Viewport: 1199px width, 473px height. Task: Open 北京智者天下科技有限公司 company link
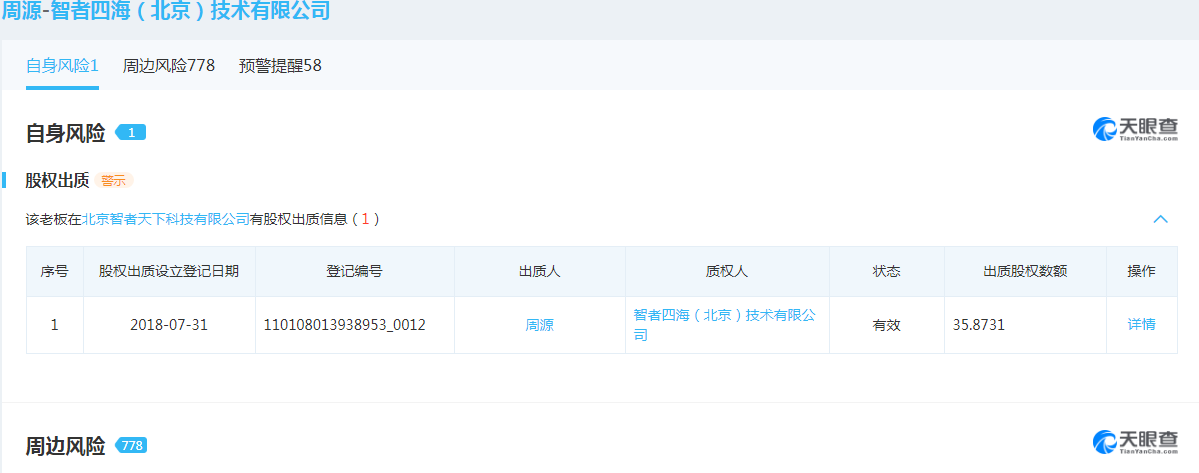coord(166,219)
